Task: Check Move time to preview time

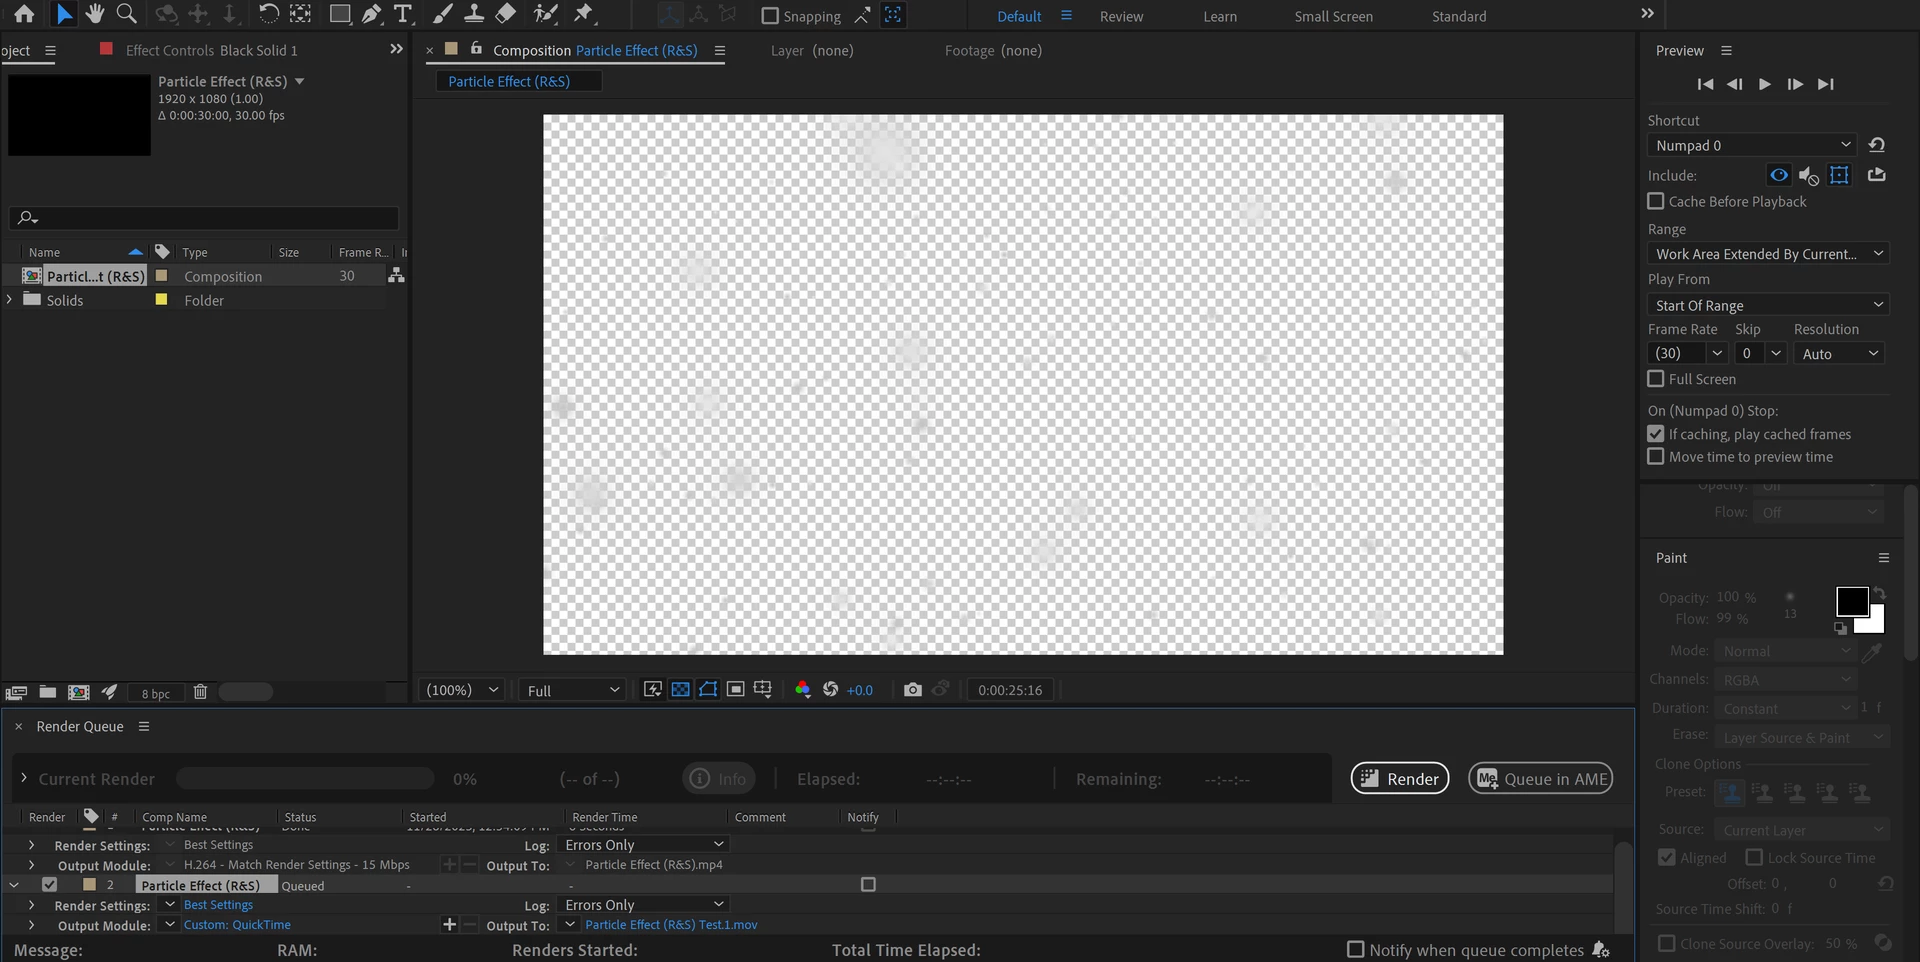Action: pos(1656,456)
